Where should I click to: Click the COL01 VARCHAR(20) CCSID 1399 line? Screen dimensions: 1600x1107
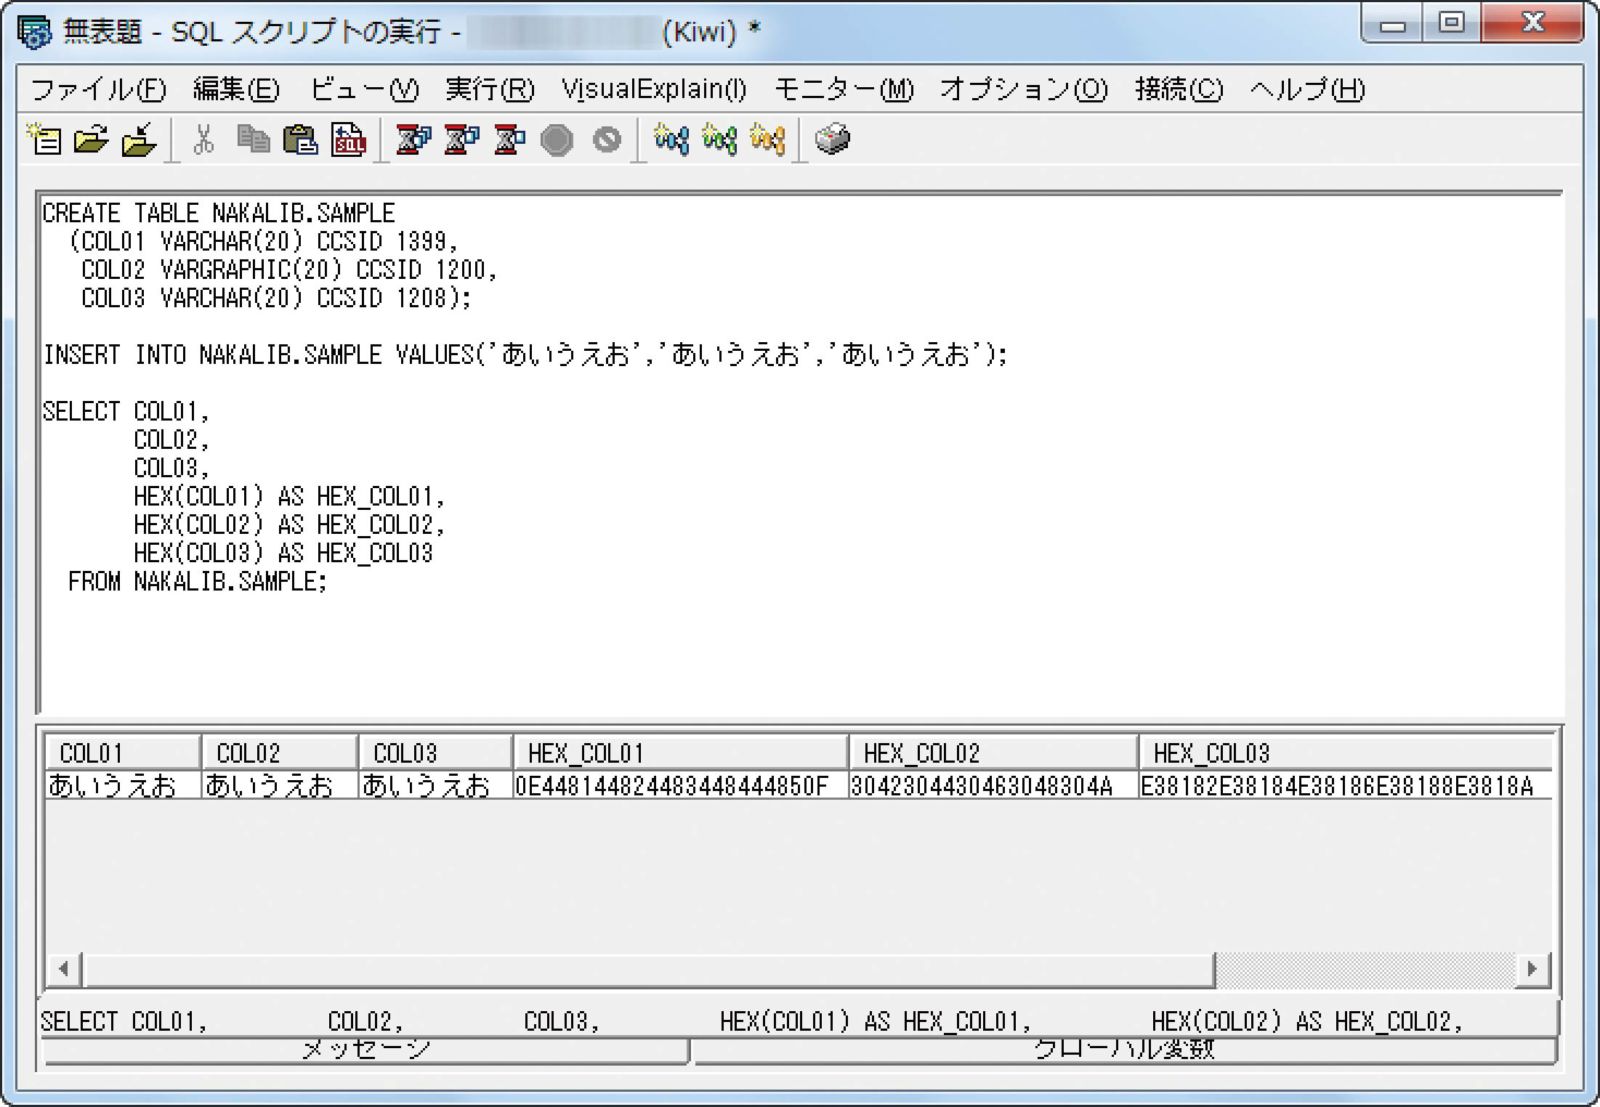point(264,242)
